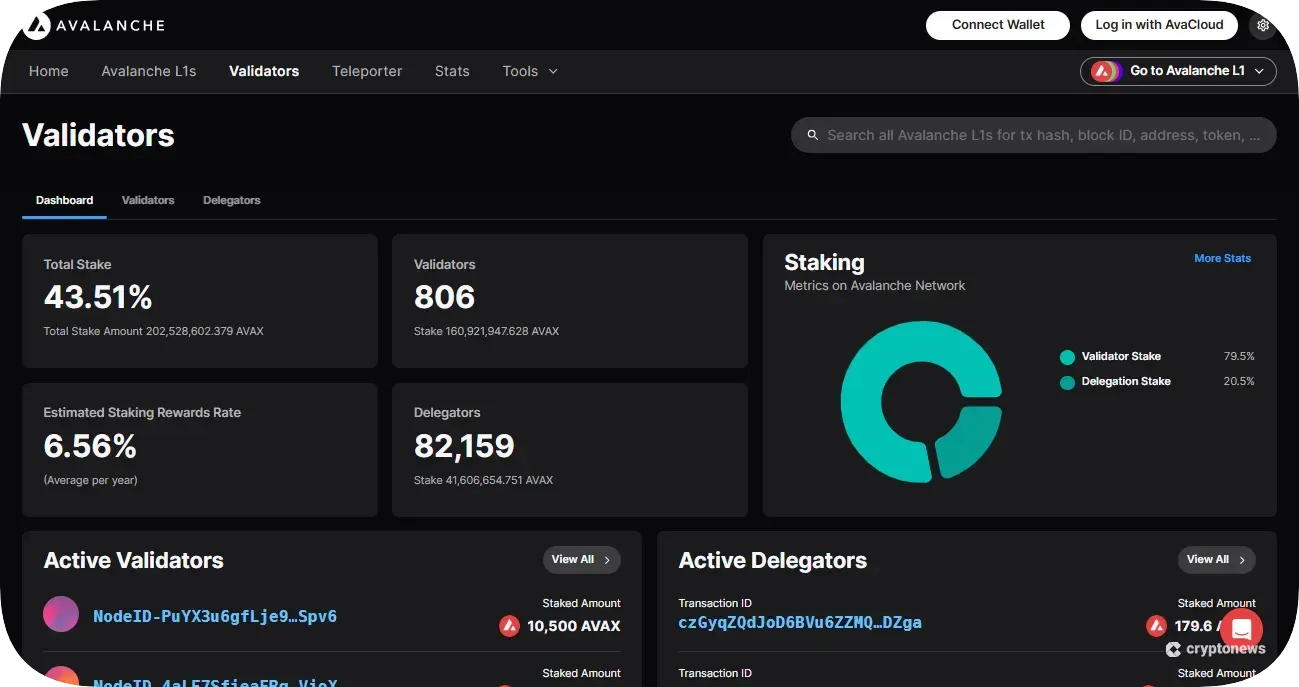Click the AVAX icon next to the 179.6 amount
The height and width of the screenshot is (687, 1299).
click(x=1157, y=626)
